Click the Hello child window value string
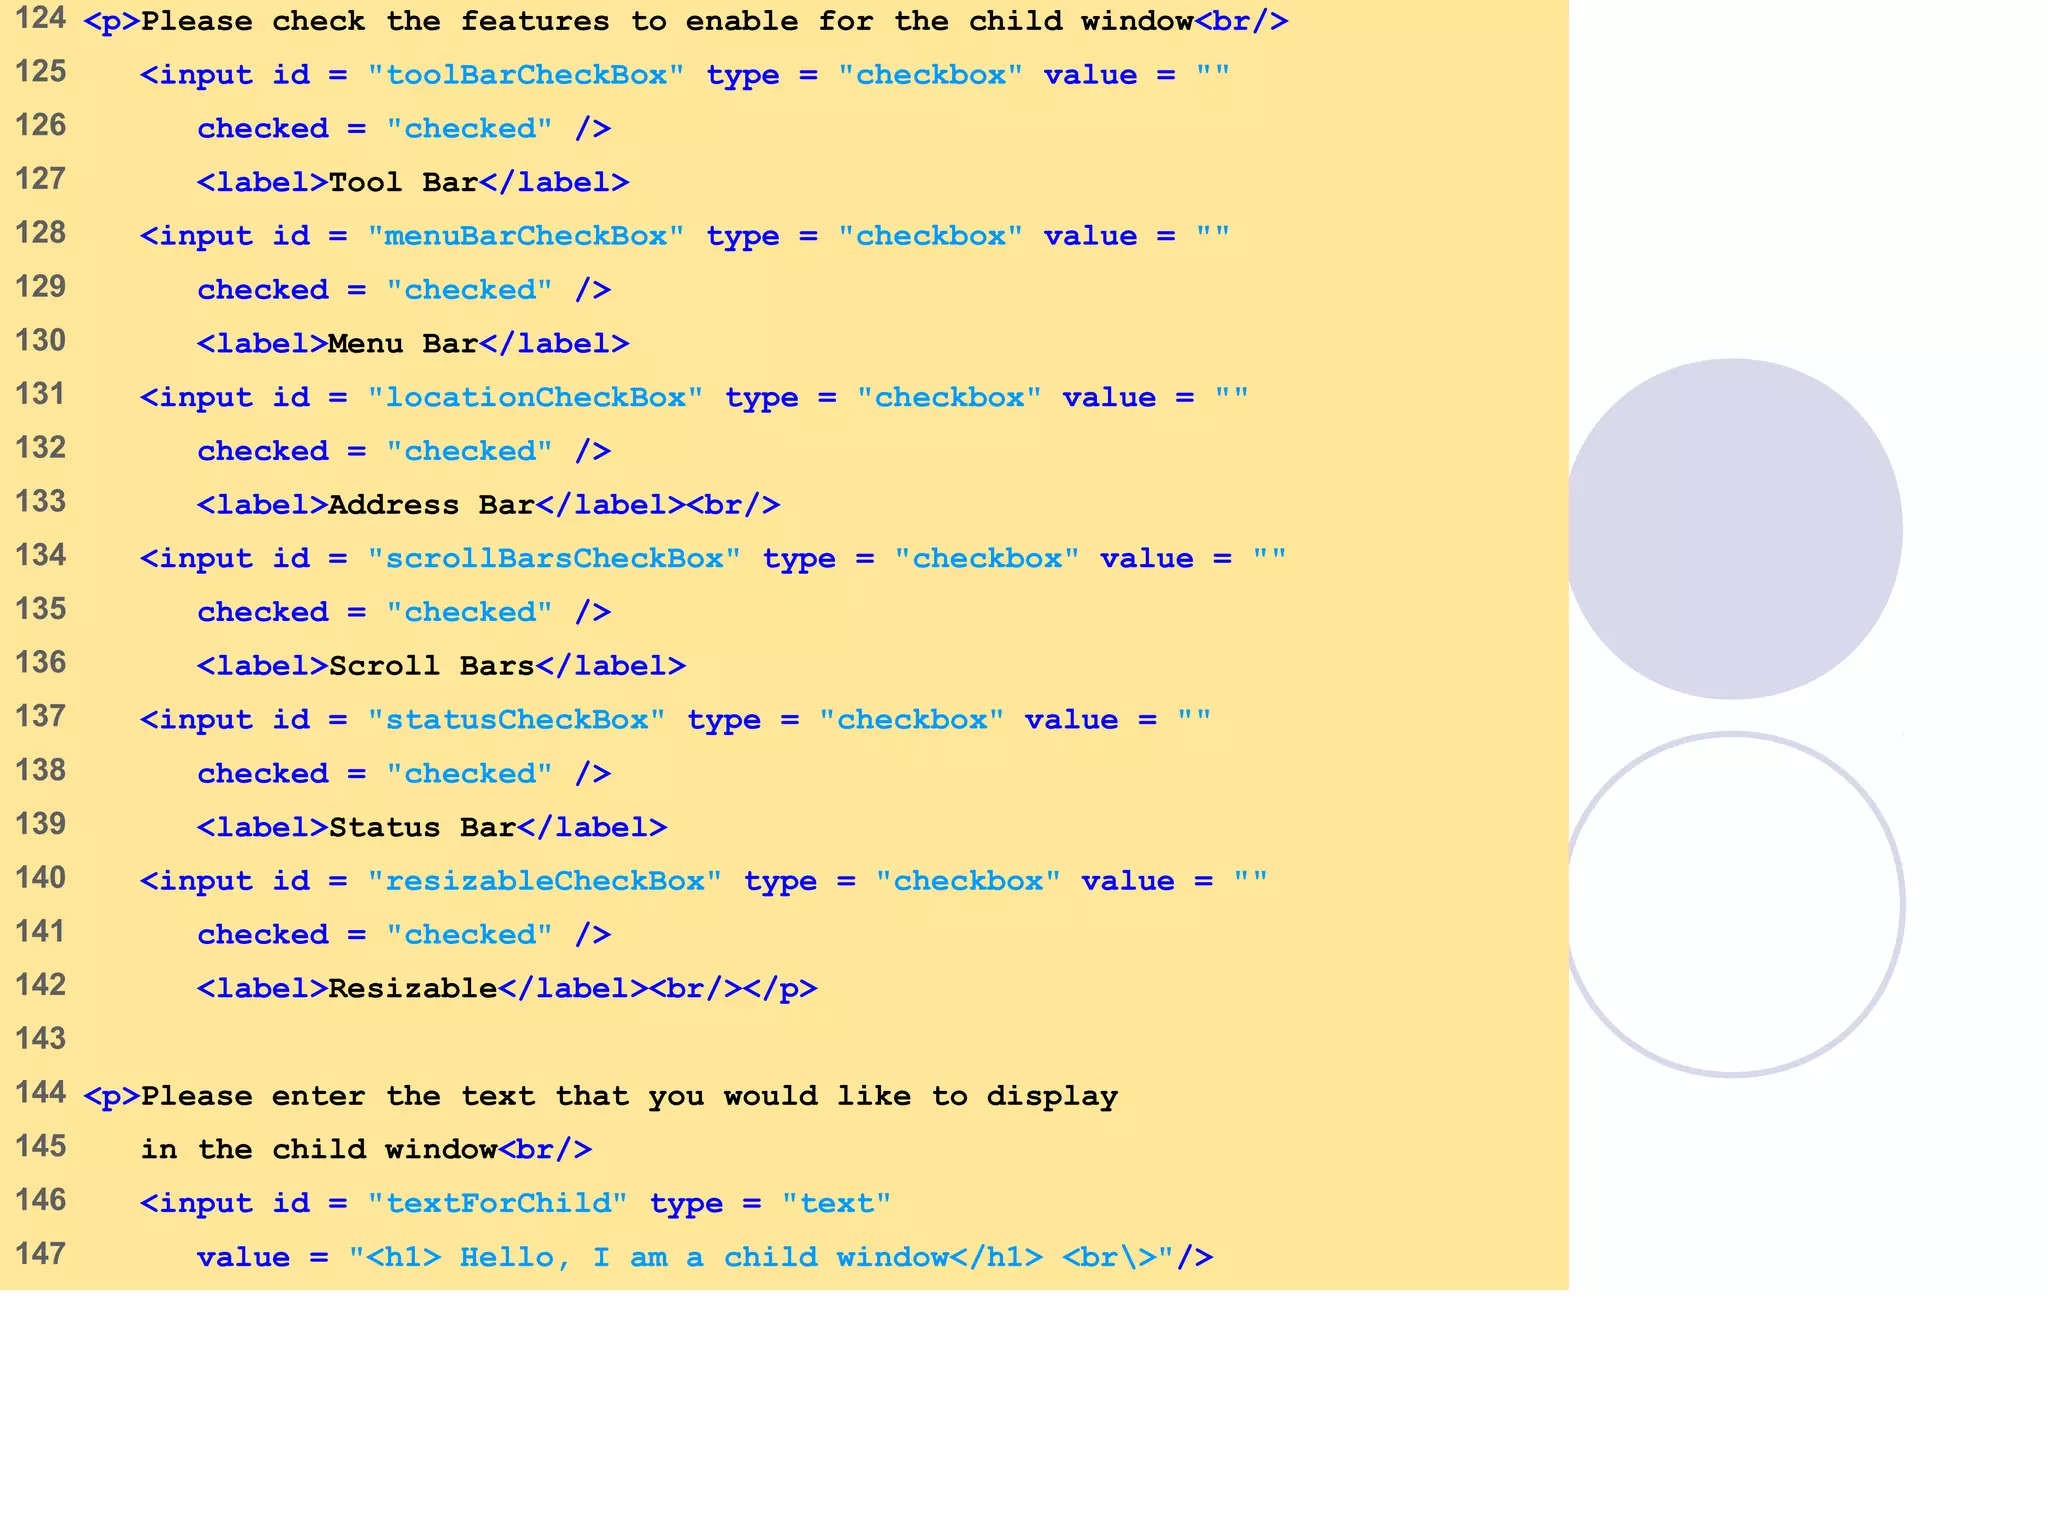 pos(760,1257)
